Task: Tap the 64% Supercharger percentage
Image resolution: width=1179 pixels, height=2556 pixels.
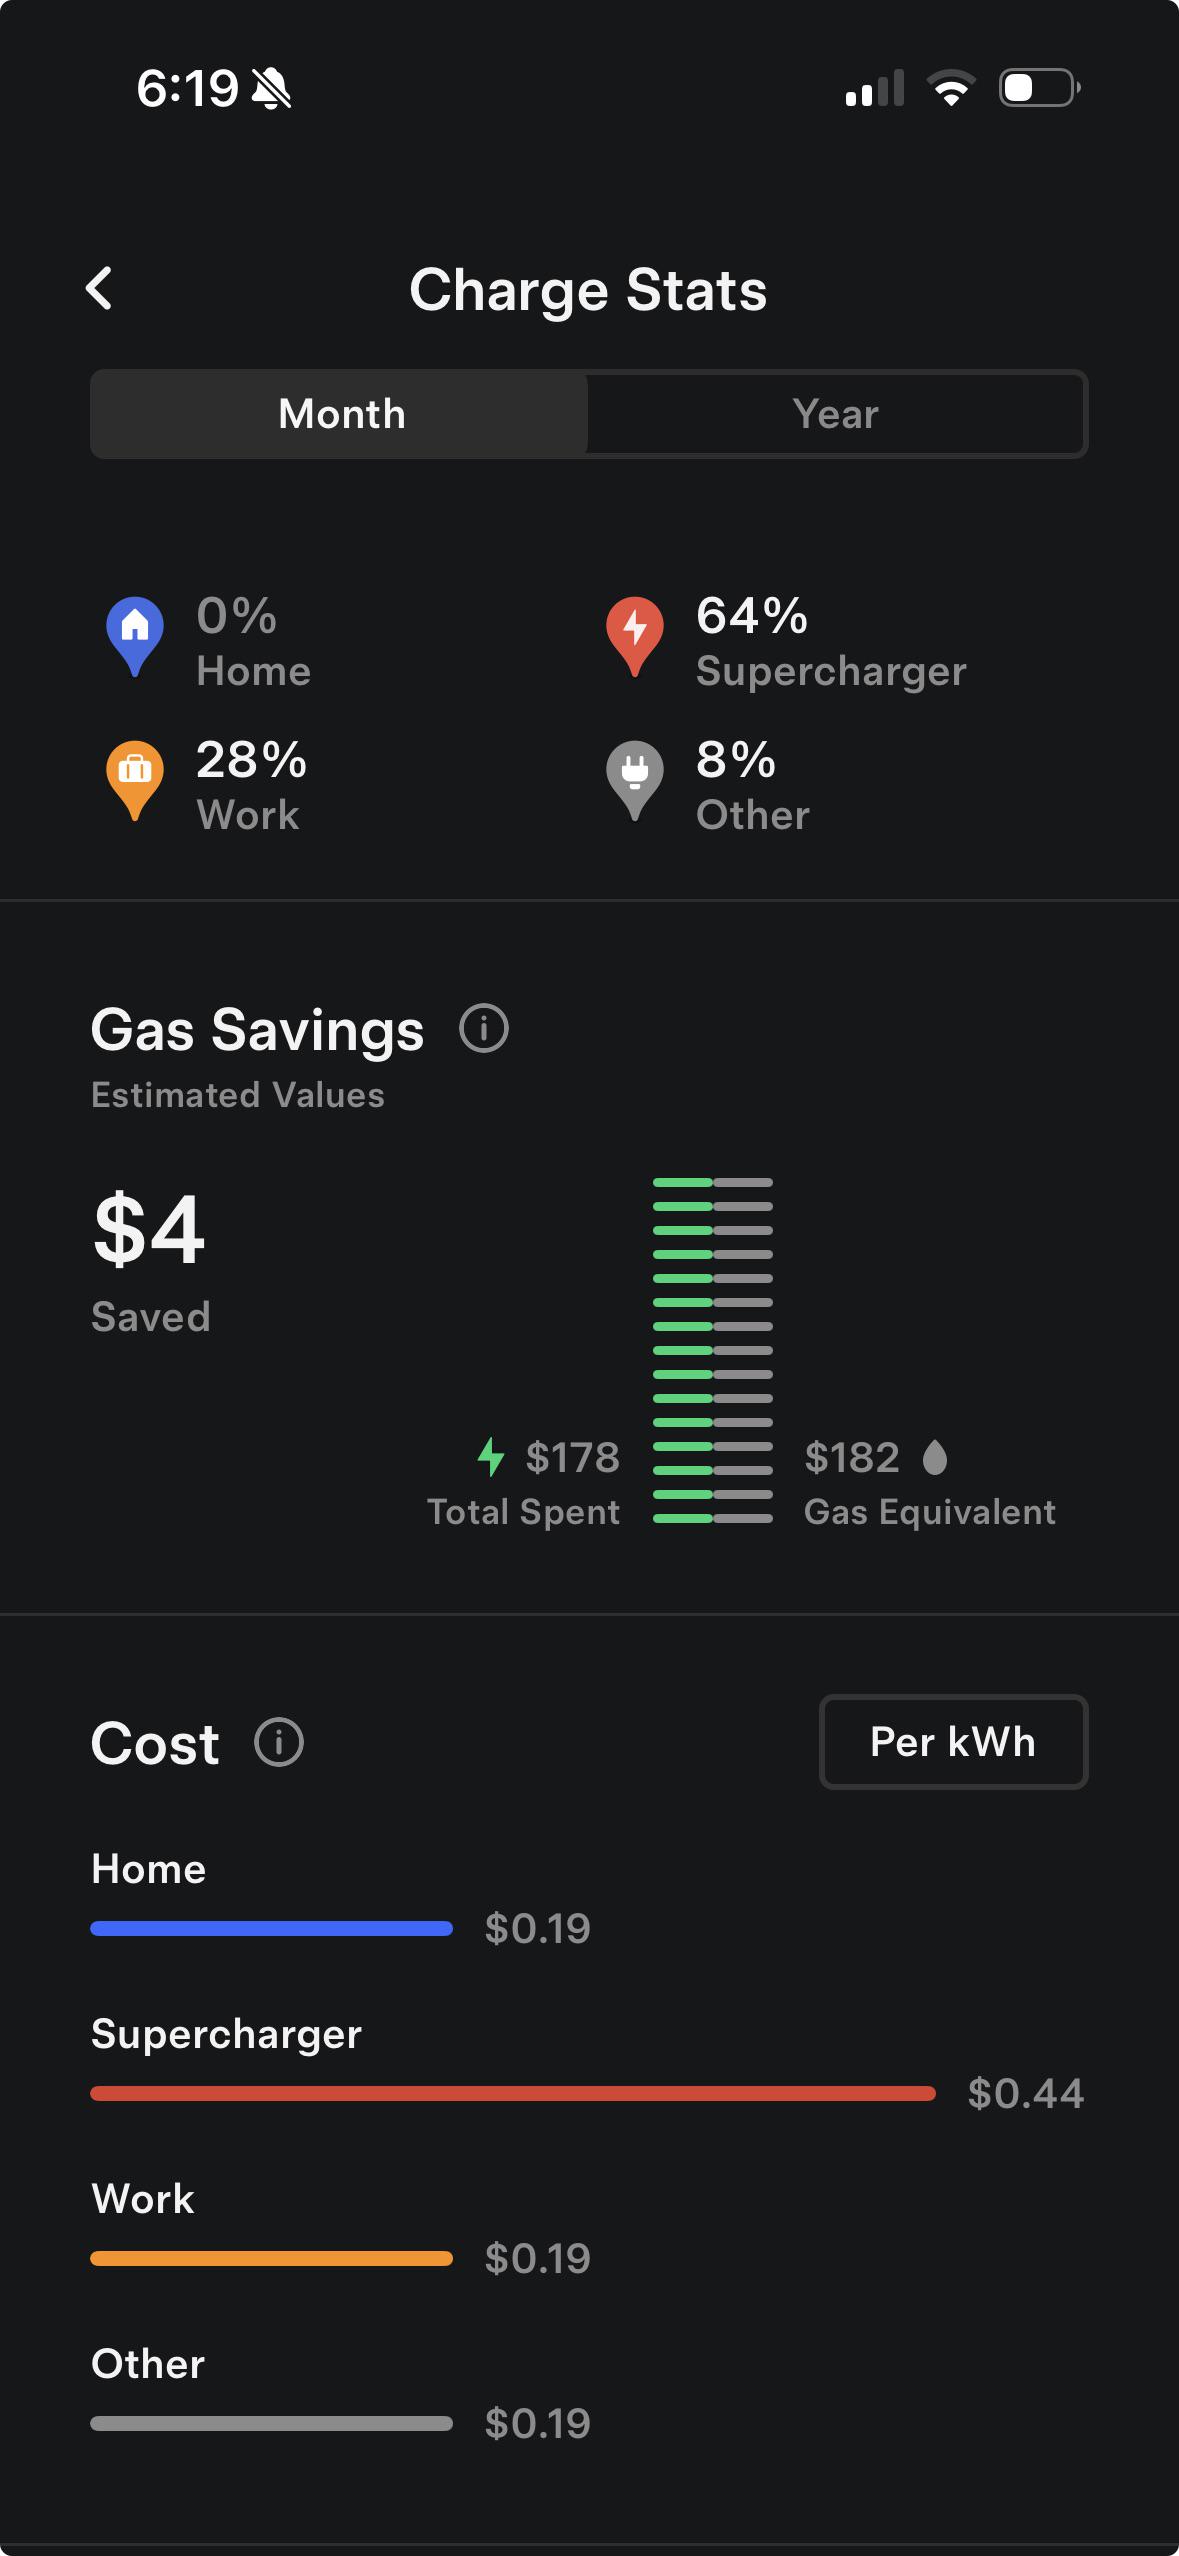Action: pos(752,616)
